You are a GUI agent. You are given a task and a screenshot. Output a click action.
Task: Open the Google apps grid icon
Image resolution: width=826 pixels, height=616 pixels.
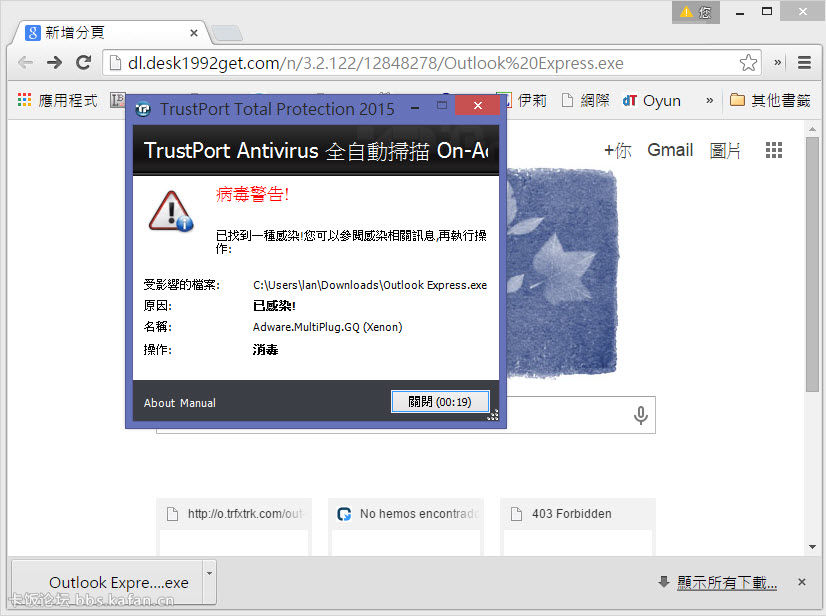coord(773,150)
